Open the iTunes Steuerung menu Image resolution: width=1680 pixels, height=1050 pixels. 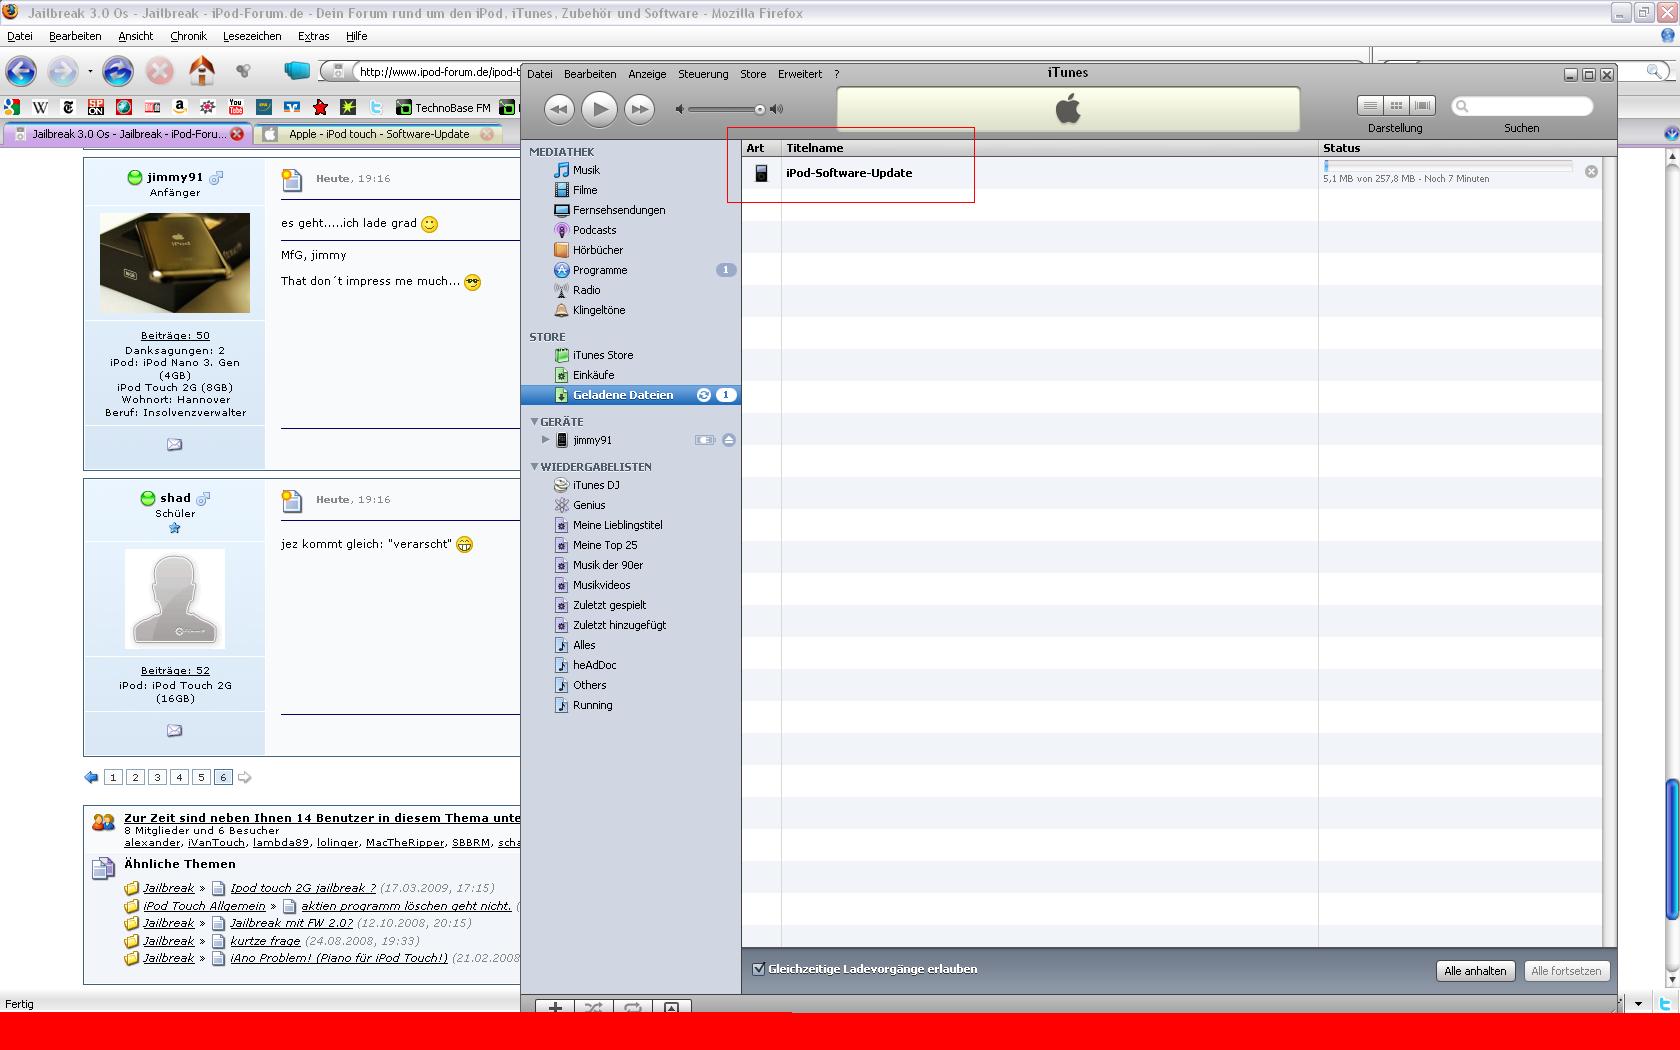pyautogui.click(x=703, y=74)
